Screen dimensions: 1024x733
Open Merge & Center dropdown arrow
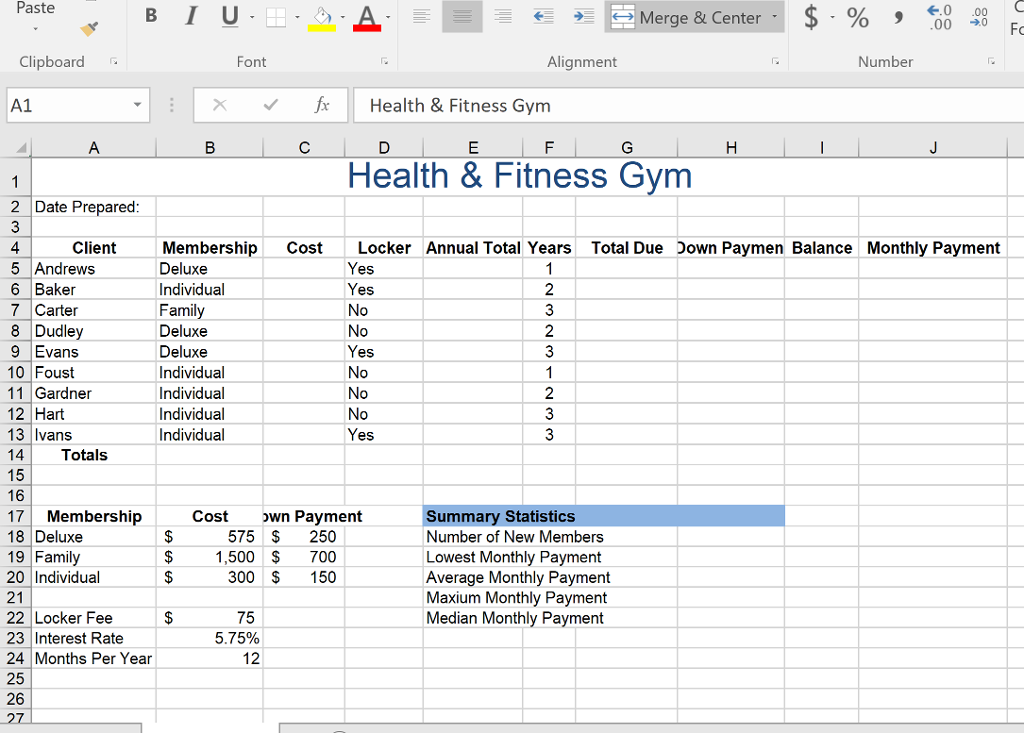coord(775,17)
